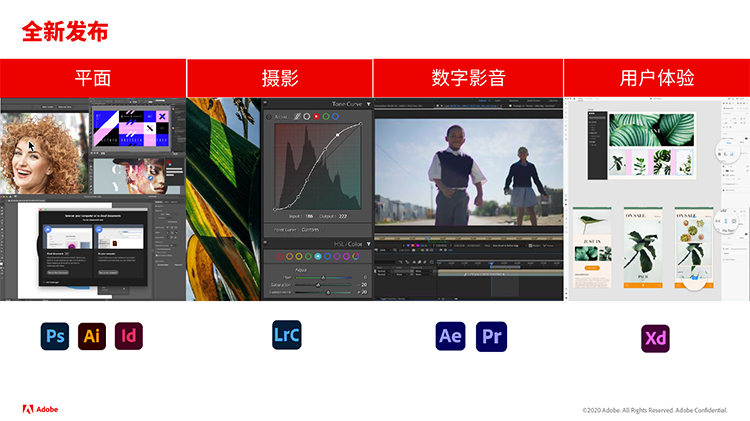Click the computer icon in the save dialog
The image size is (750, 421).
[99, 230]
